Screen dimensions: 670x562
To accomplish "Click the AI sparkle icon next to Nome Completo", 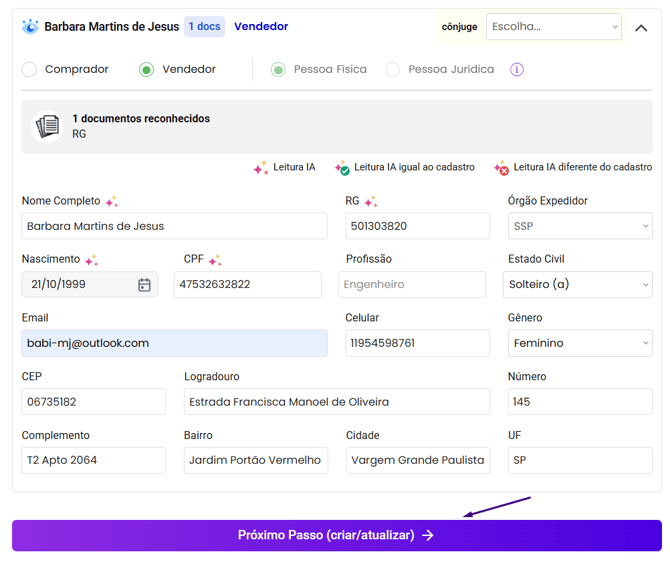I will point(112,202).
